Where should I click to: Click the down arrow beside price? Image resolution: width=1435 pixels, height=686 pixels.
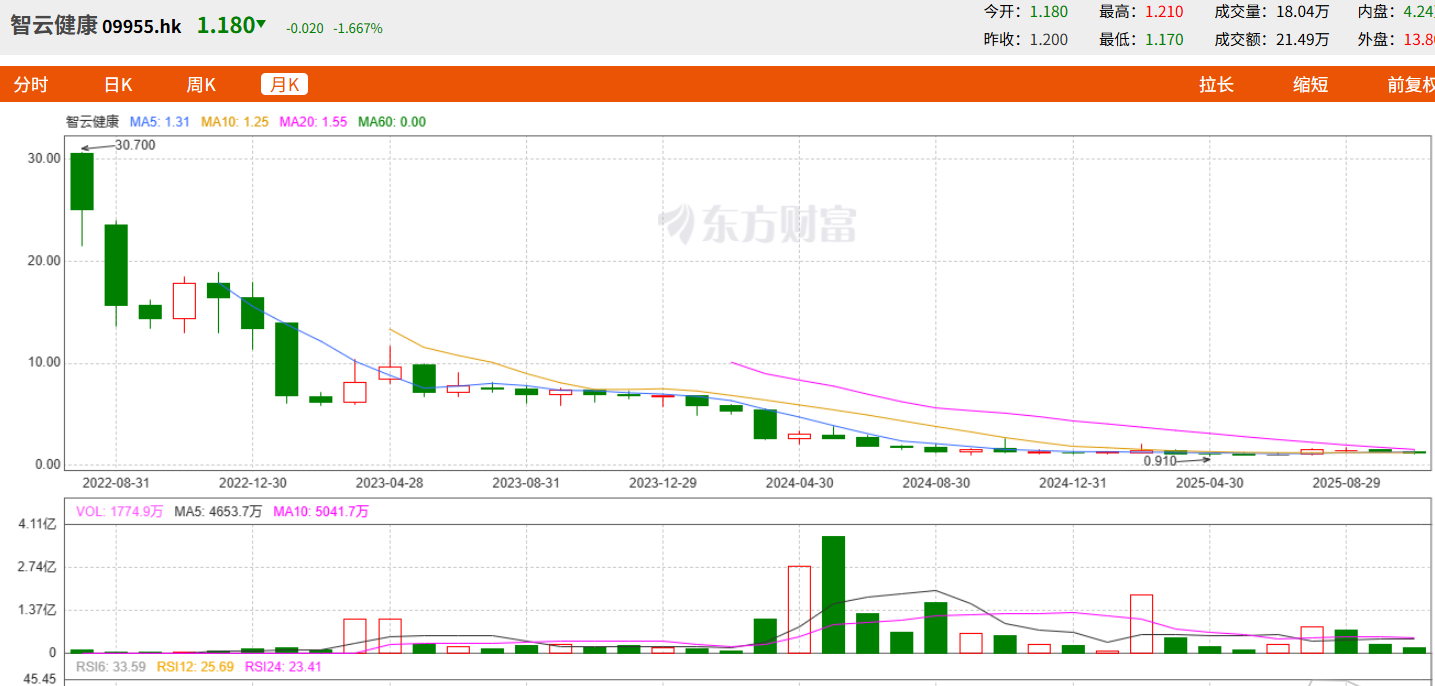262,24
